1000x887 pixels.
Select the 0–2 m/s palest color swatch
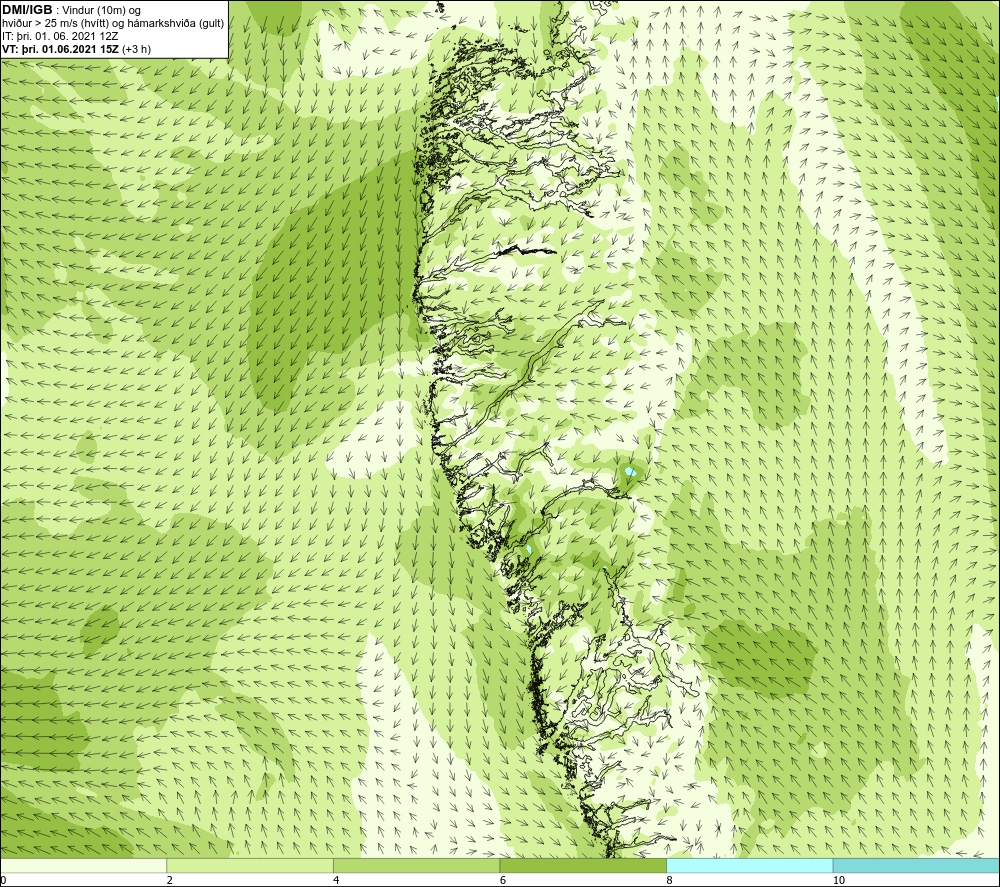[x=84, y=865]
